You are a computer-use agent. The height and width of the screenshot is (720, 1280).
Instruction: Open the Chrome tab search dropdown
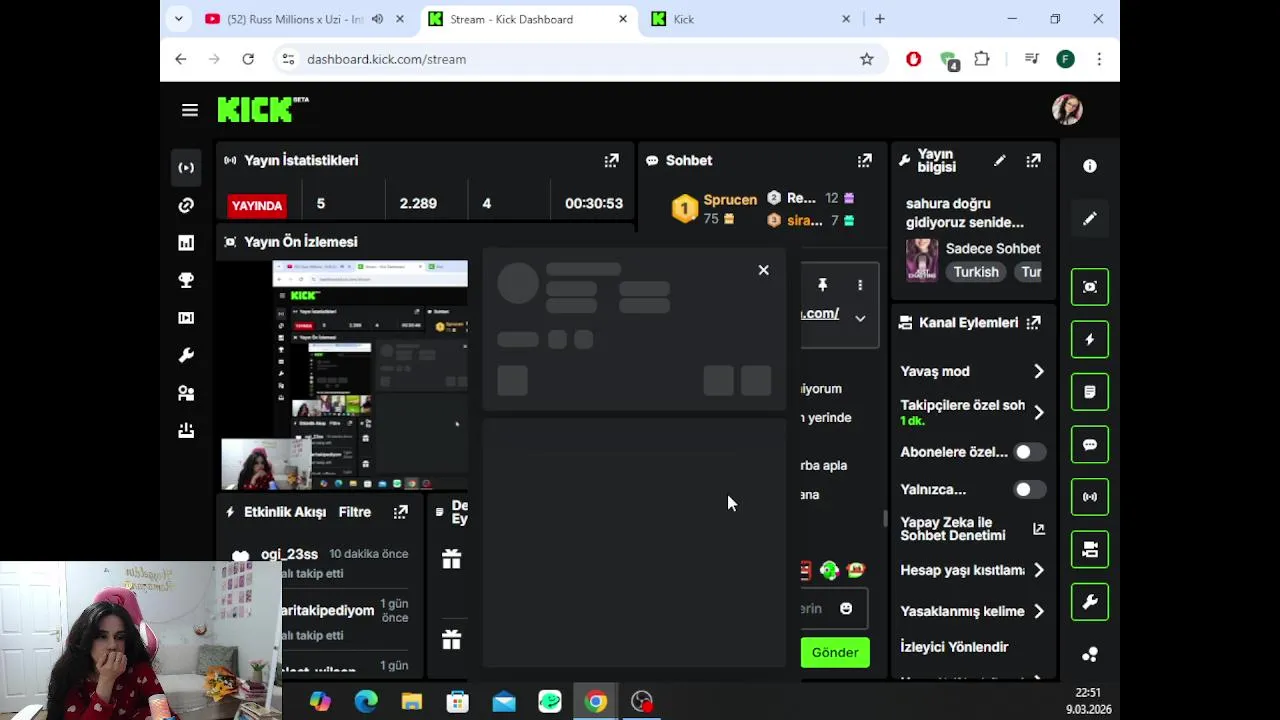178,19
